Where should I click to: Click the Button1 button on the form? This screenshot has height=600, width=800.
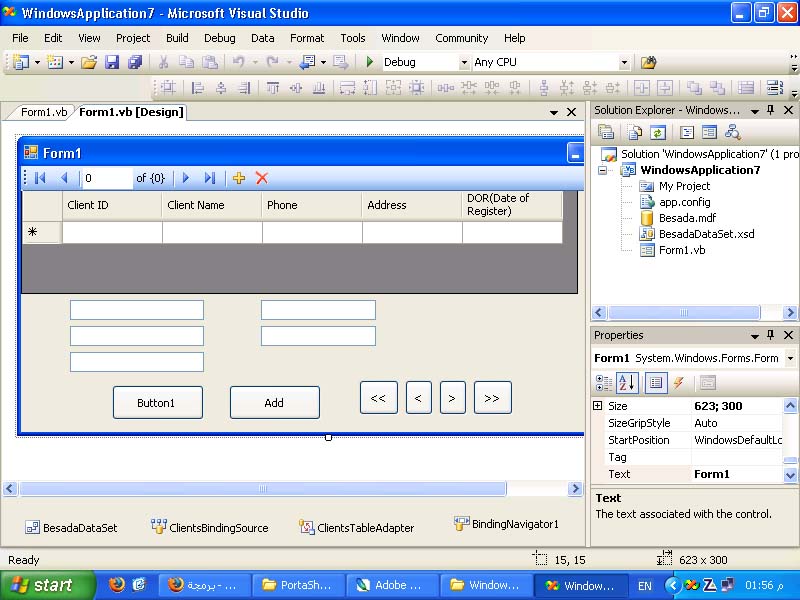(x=158, y=403)
